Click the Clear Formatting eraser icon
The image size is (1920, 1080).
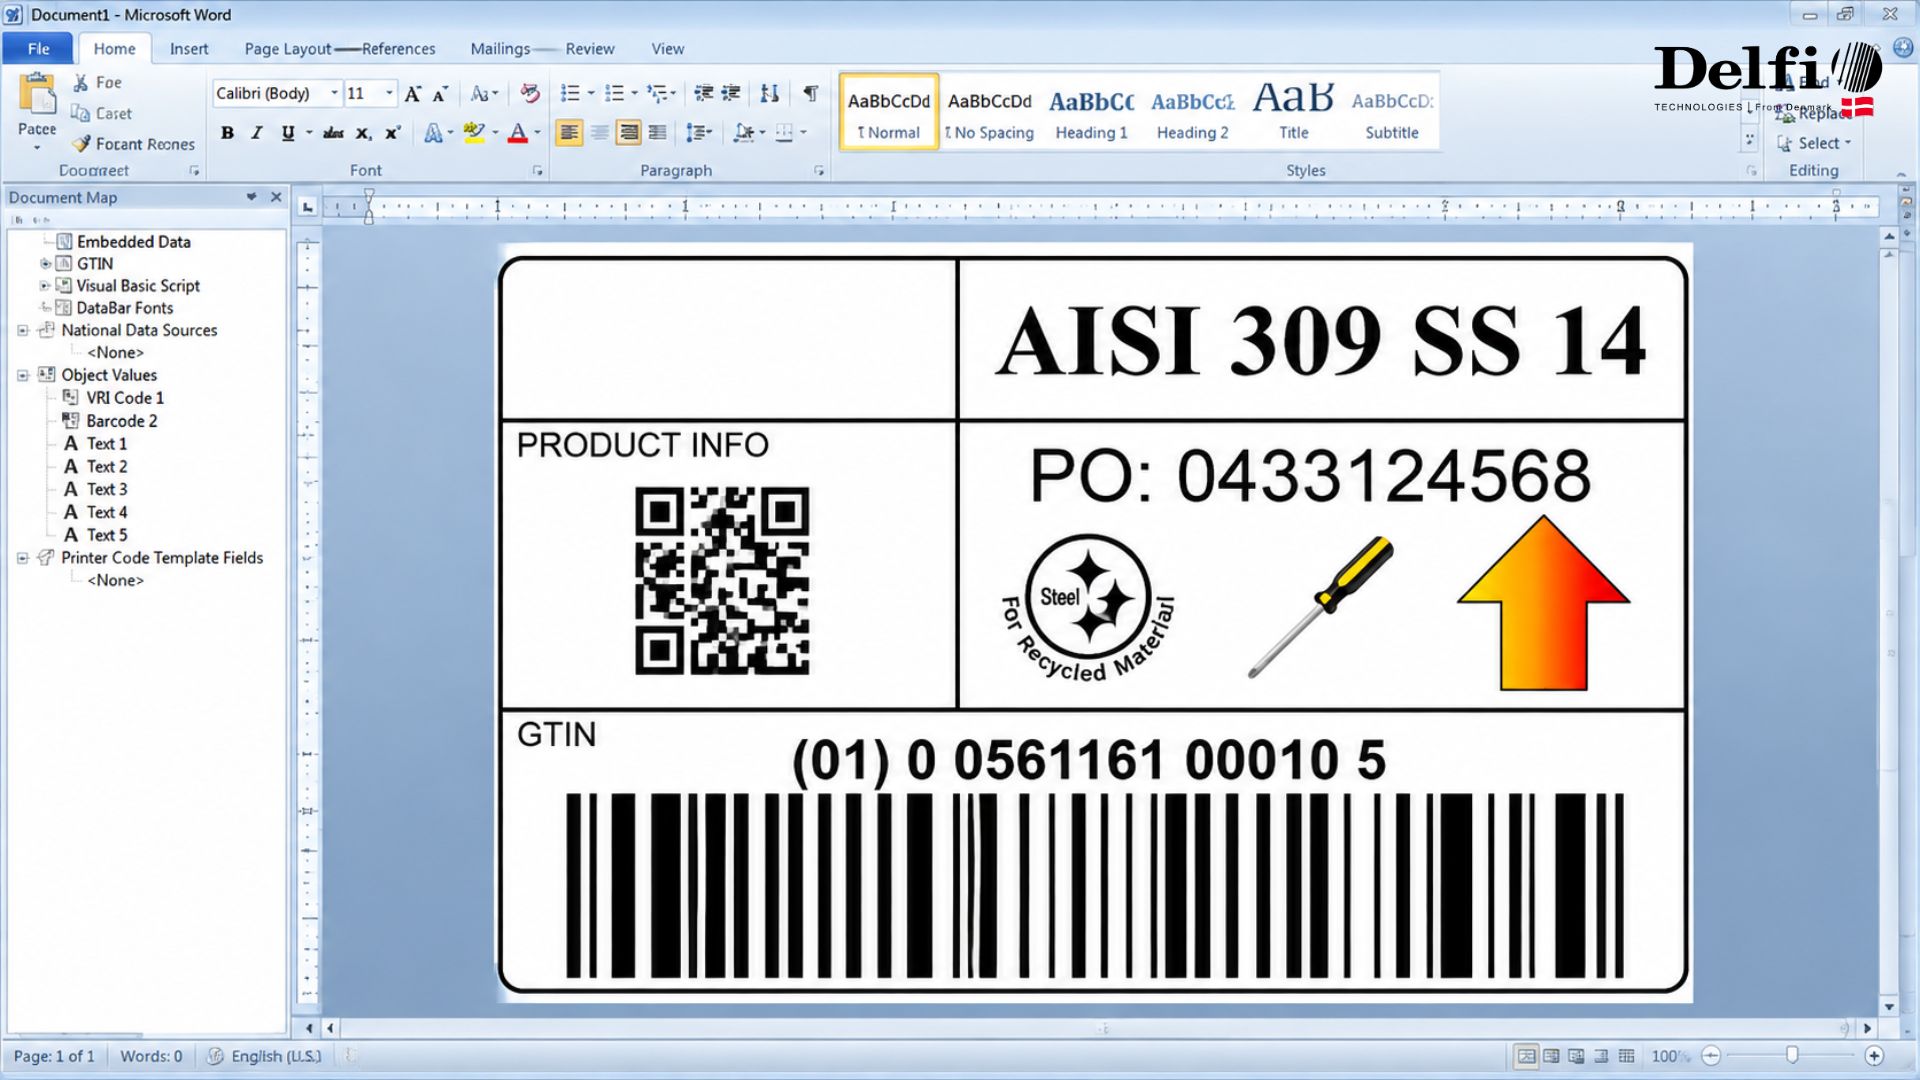tap(530, 93)
